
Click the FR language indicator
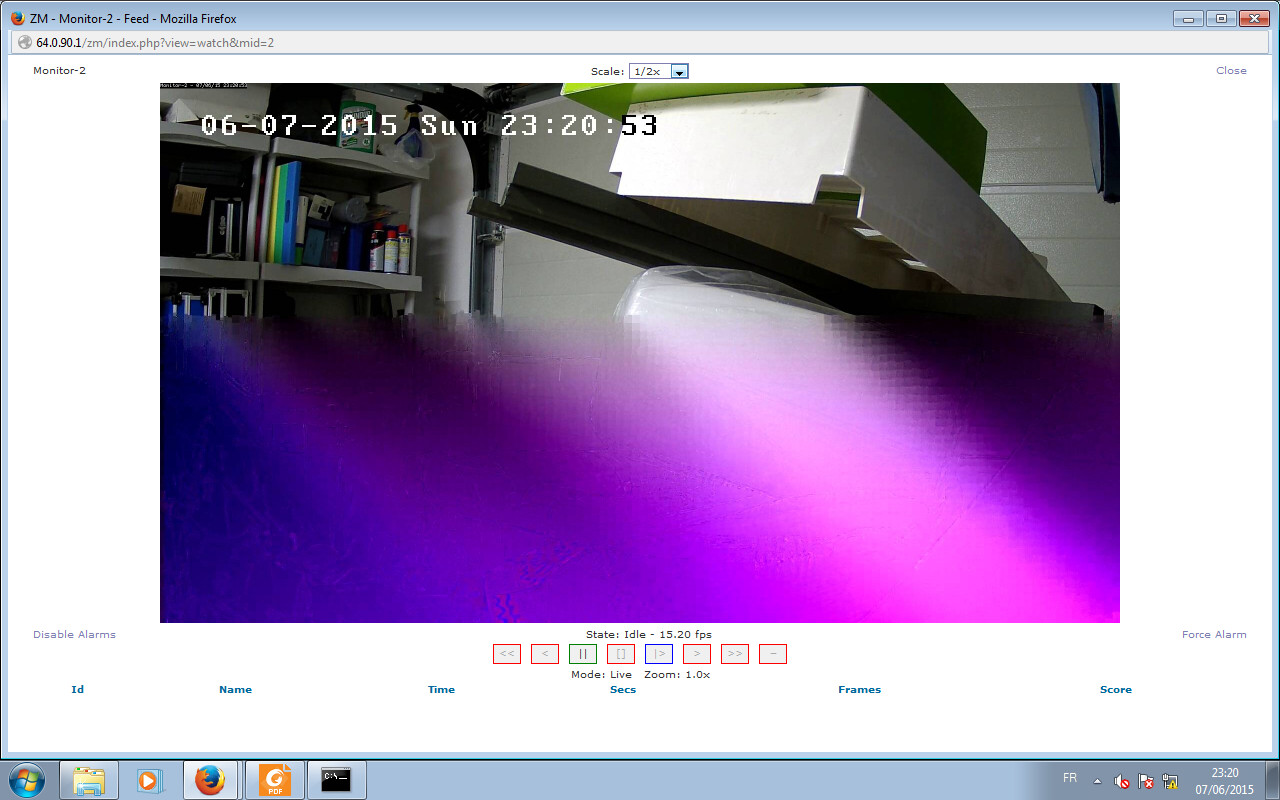pos(1070,778)
